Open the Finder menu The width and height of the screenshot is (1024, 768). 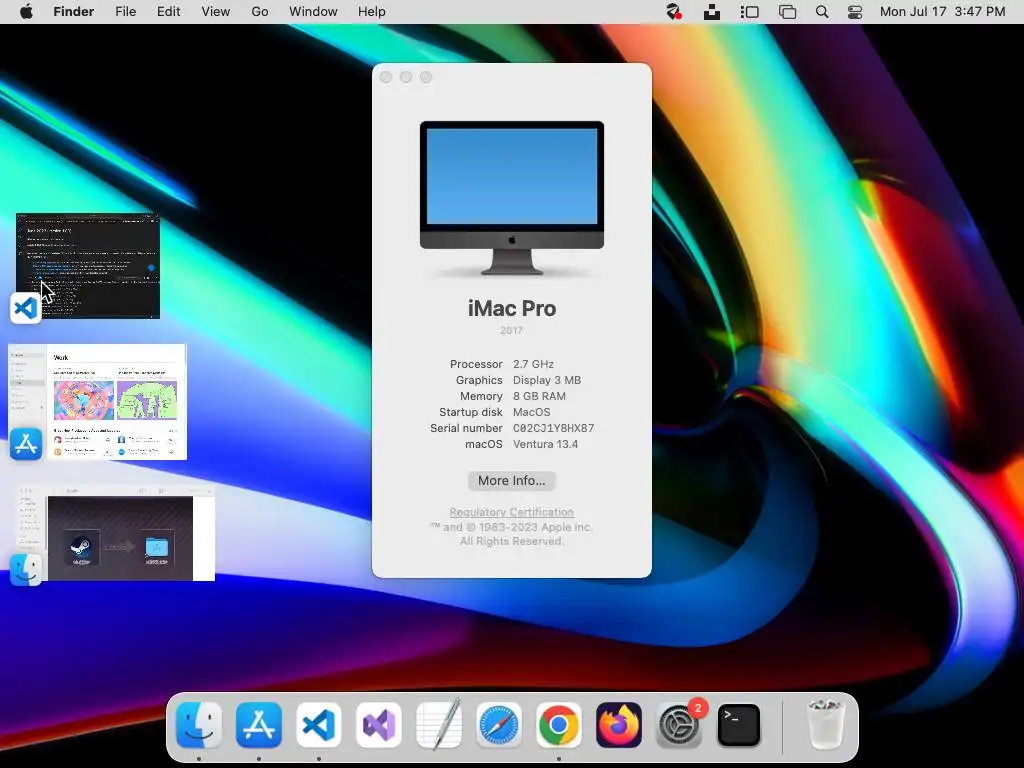click(x=74, y=12)
